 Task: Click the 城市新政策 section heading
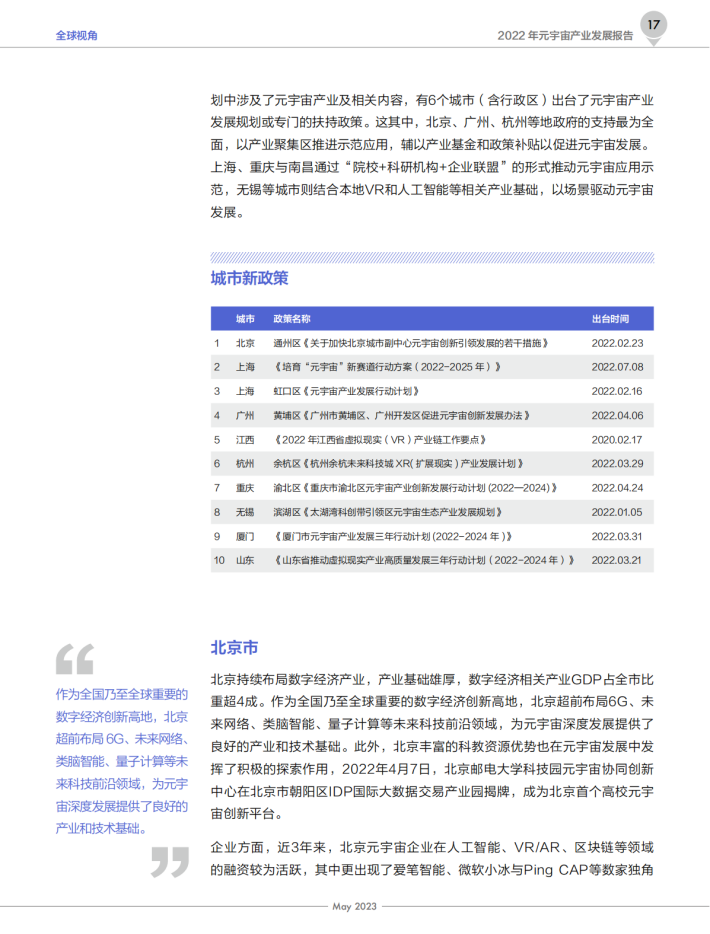(249, 278)
